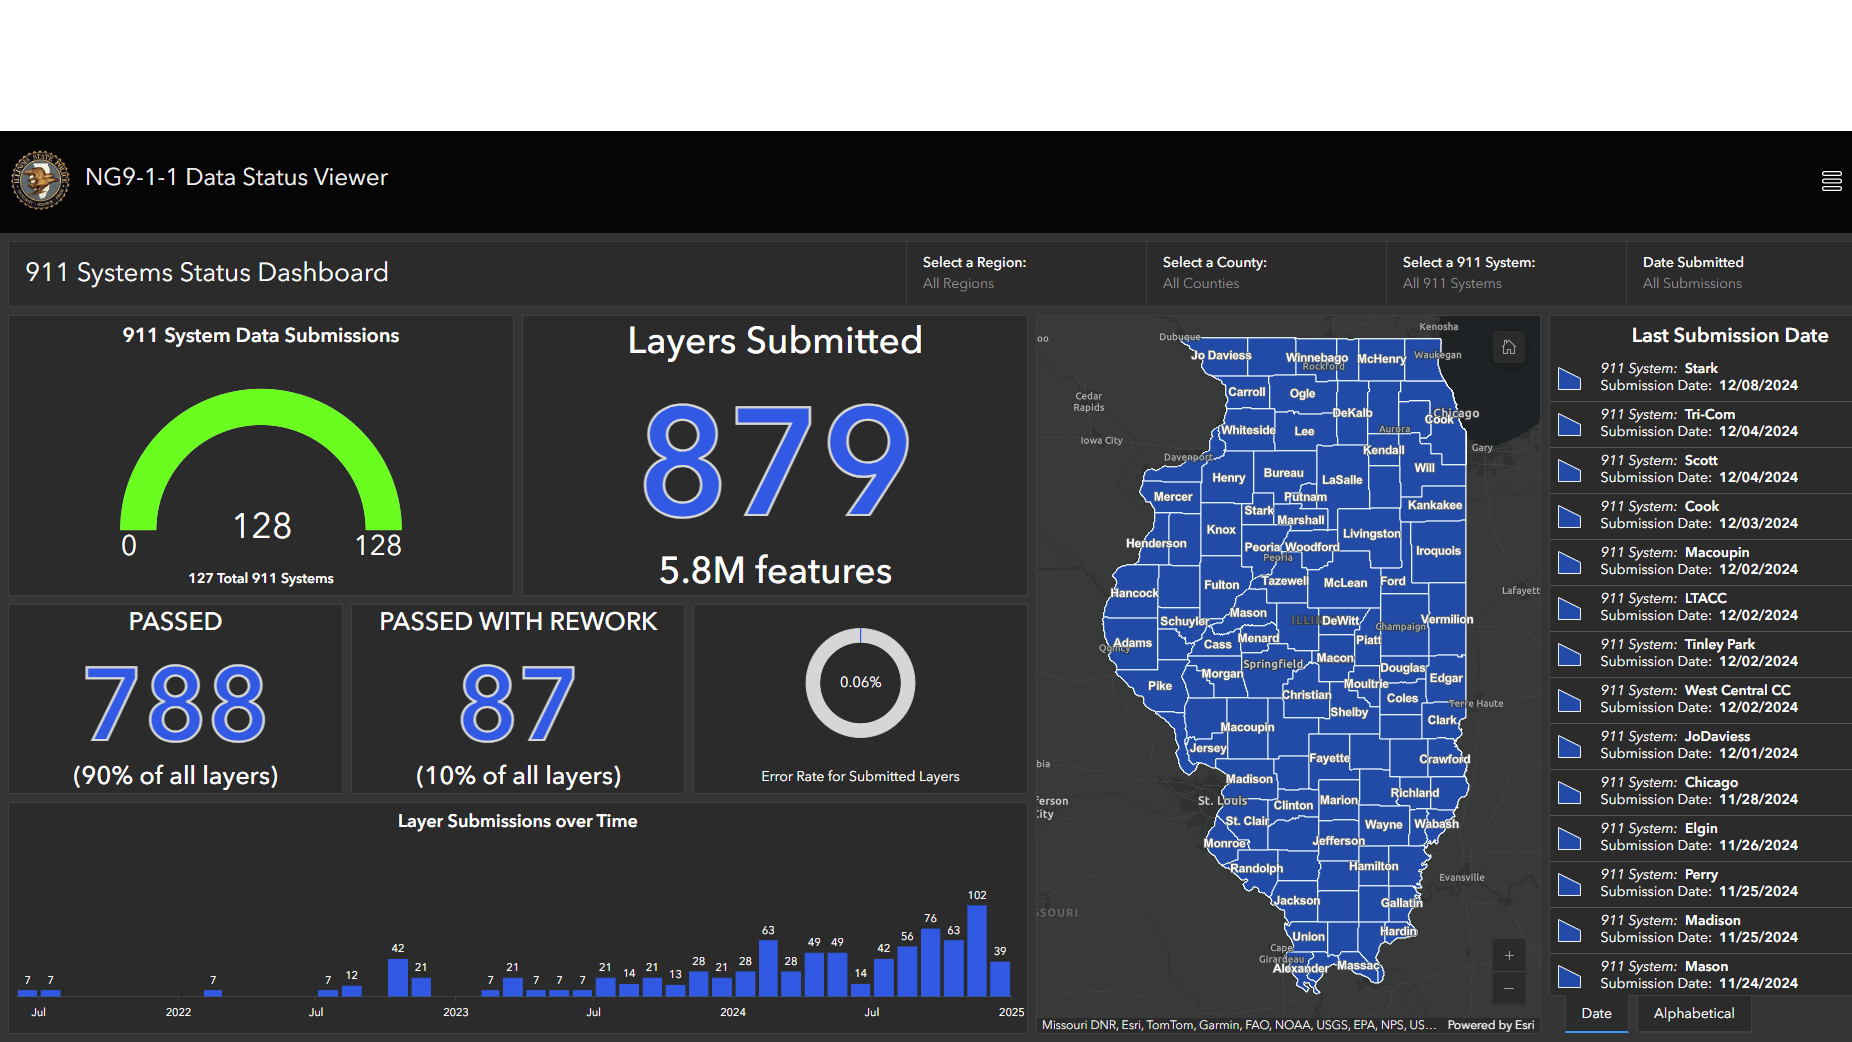Open the hamburger menu at top right
This screenshot has height=1042, width=1852.
point(1832,180)
